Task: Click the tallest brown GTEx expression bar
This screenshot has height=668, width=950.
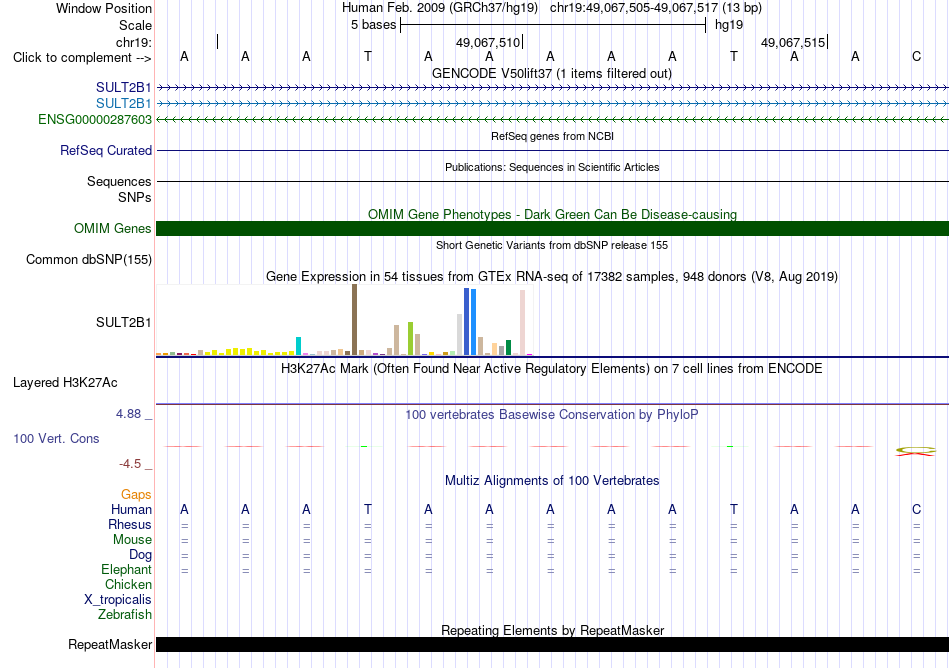Action: [x=354, y=319]
